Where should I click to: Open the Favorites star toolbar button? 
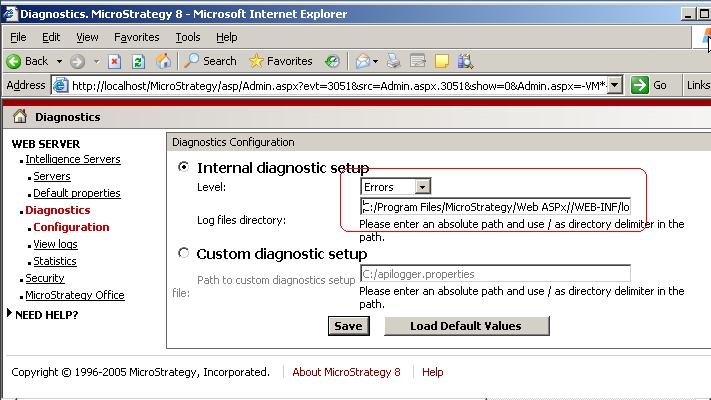[281, 61]
